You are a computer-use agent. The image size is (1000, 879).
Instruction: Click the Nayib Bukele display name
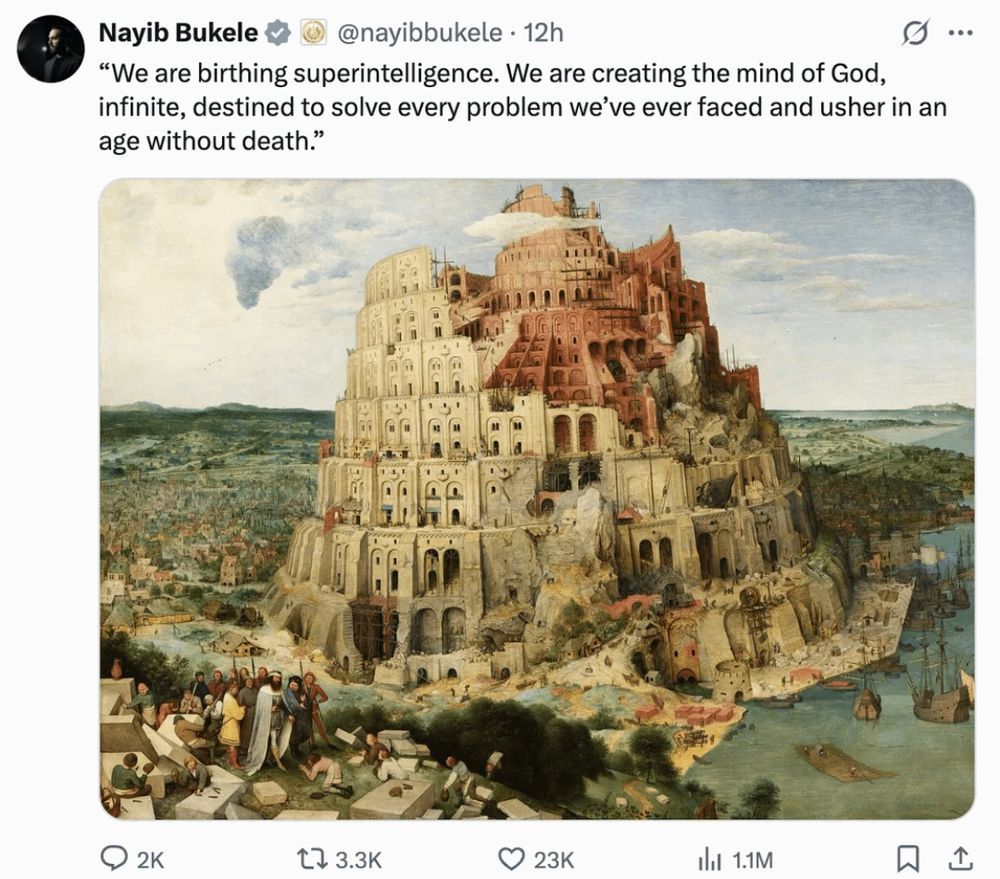coord(178,33)
